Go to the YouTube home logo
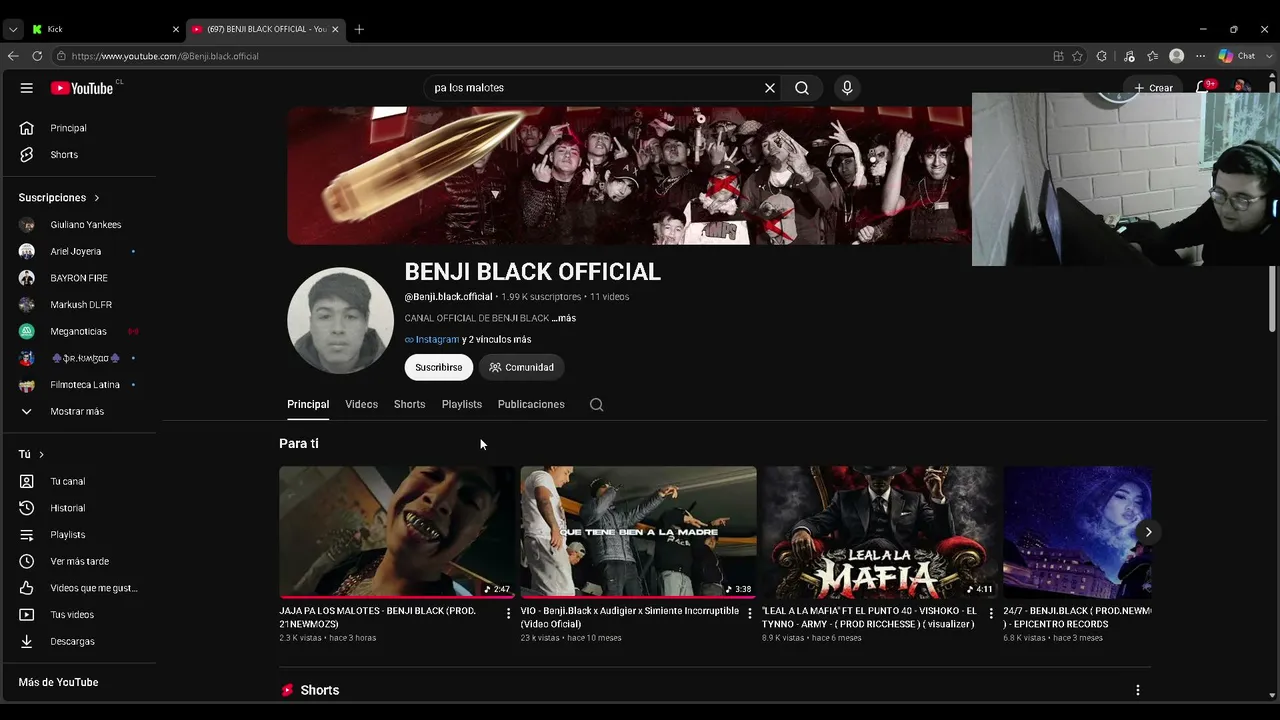This screenshot has height=720, width=1280. pos(82,88)
